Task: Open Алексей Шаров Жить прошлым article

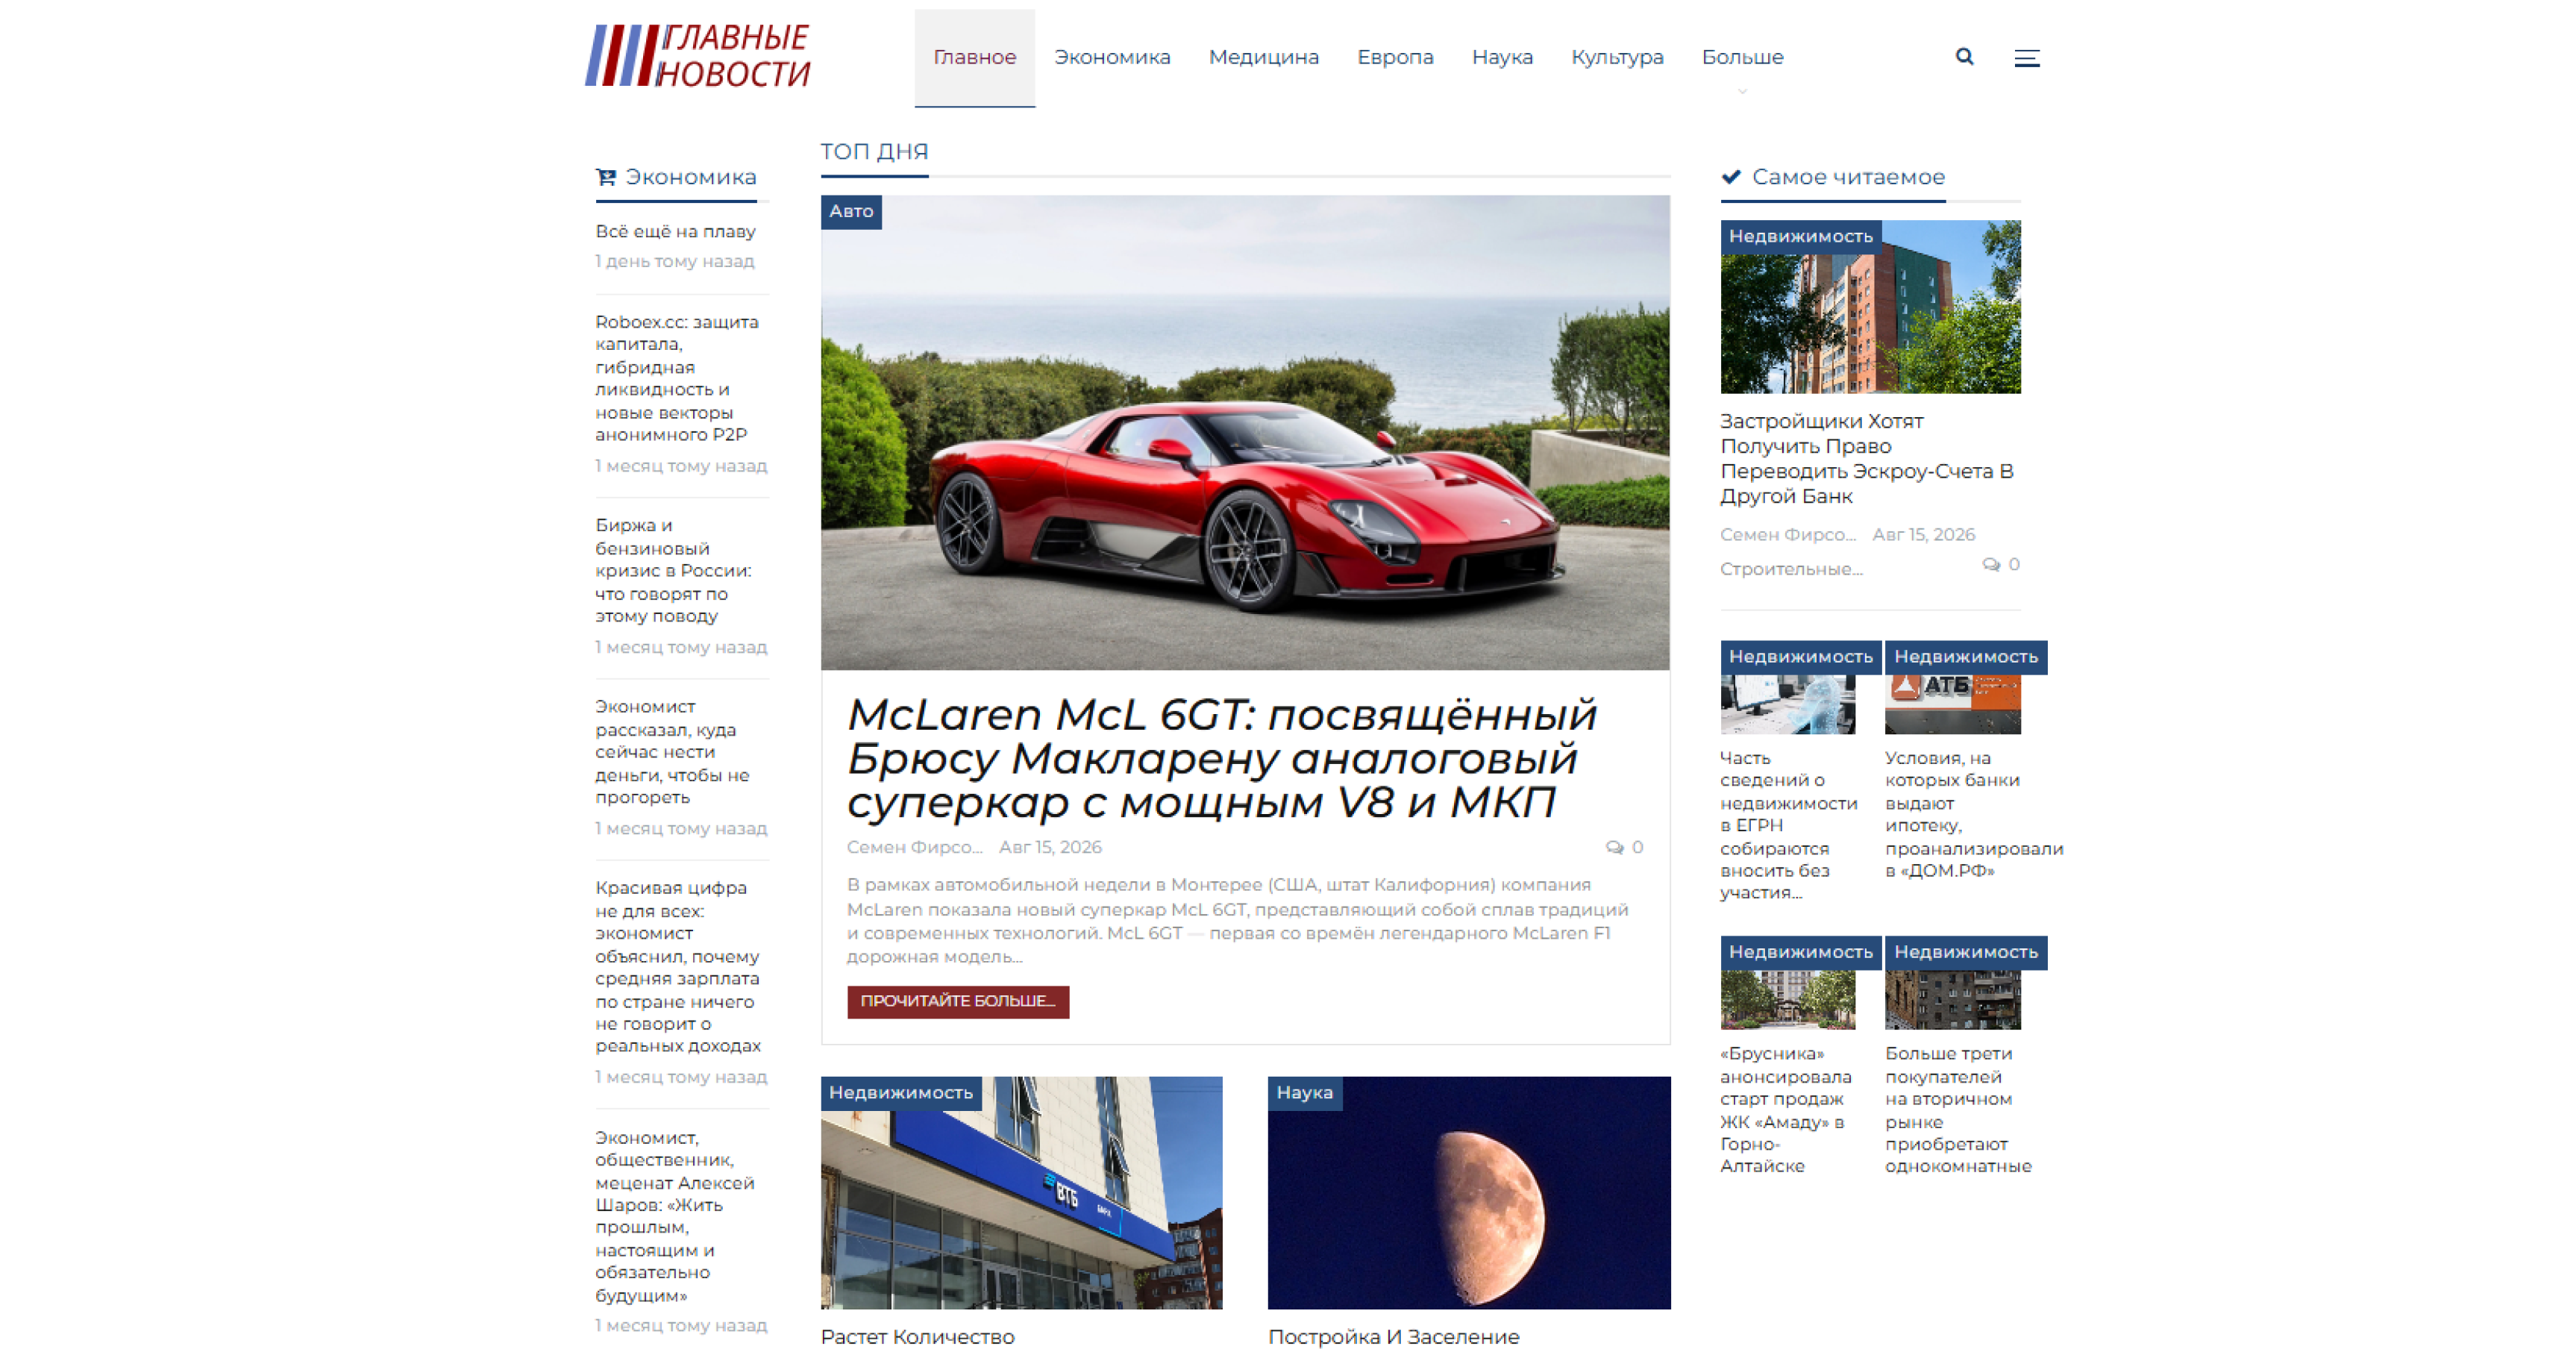Action: pos(676,1216)
